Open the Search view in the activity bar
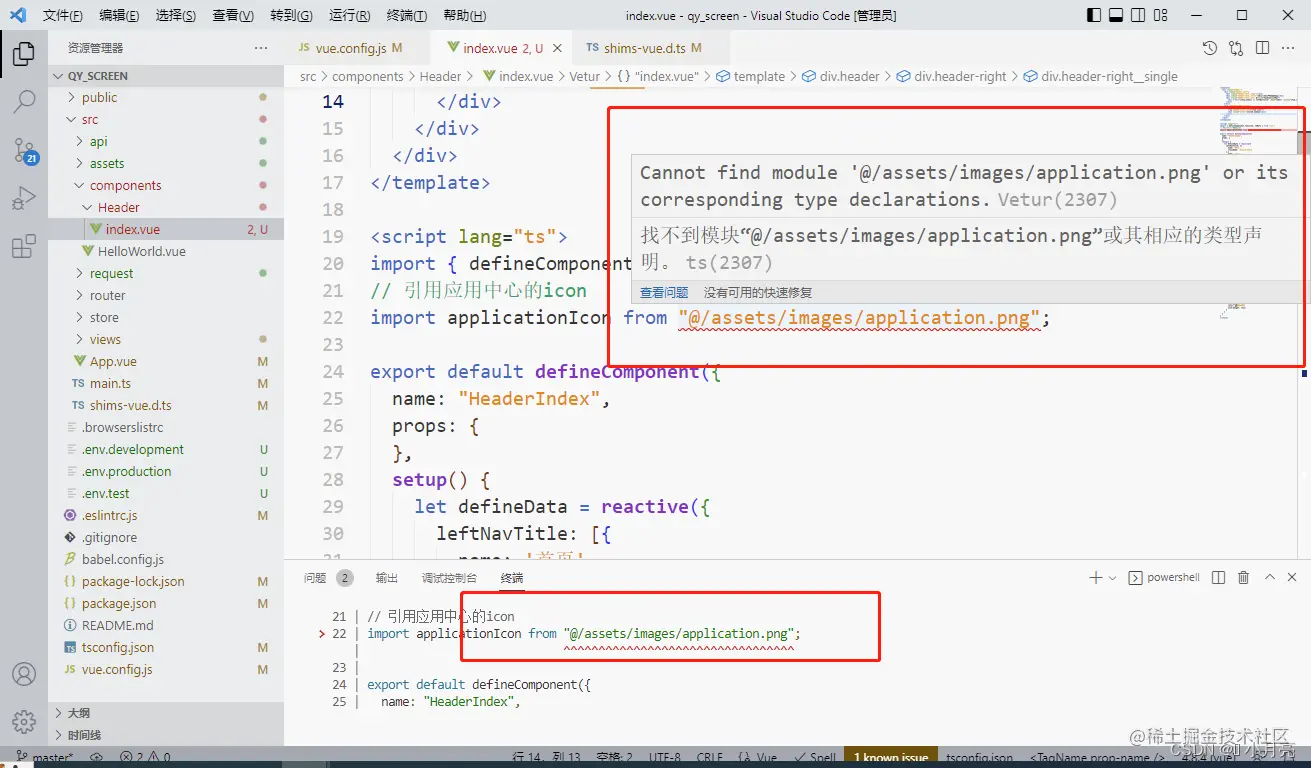Screen dimensions: 1311x768 24,101
